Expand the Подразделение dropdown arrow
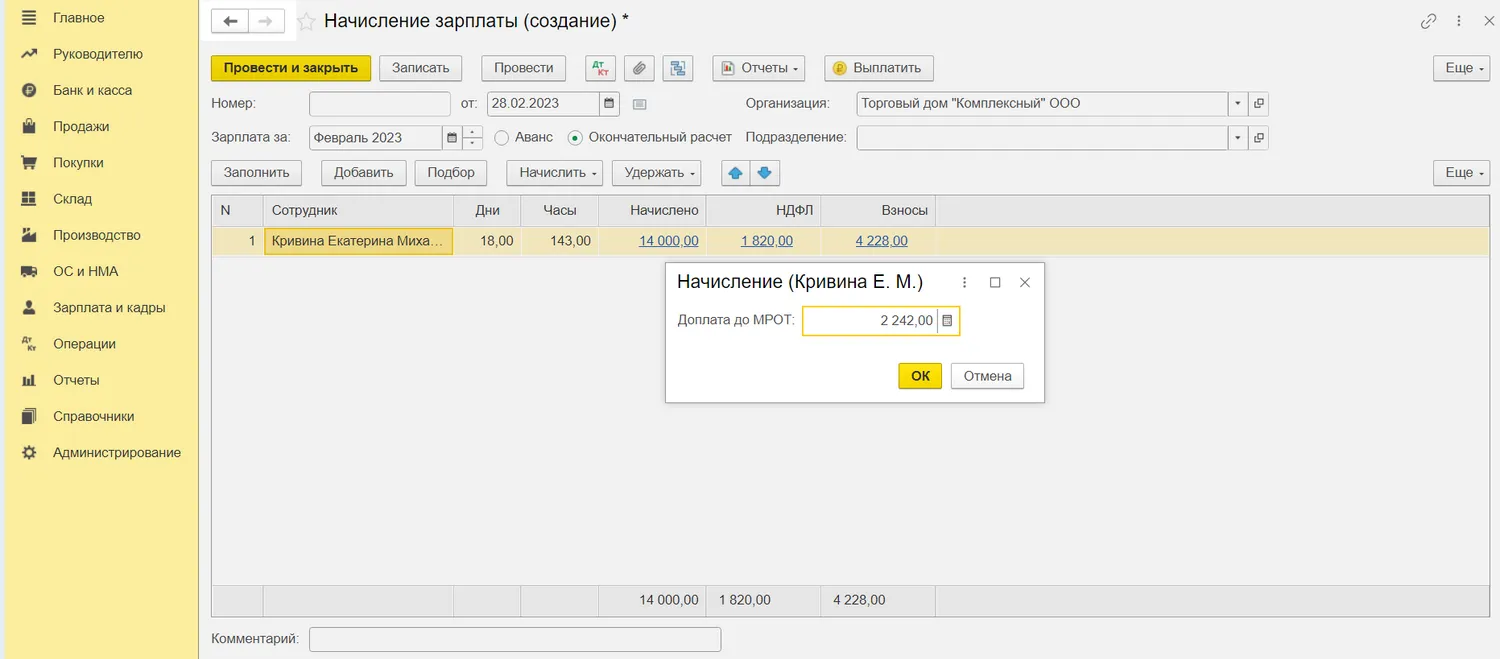 pyautogui.click(x=1238, y=138)
